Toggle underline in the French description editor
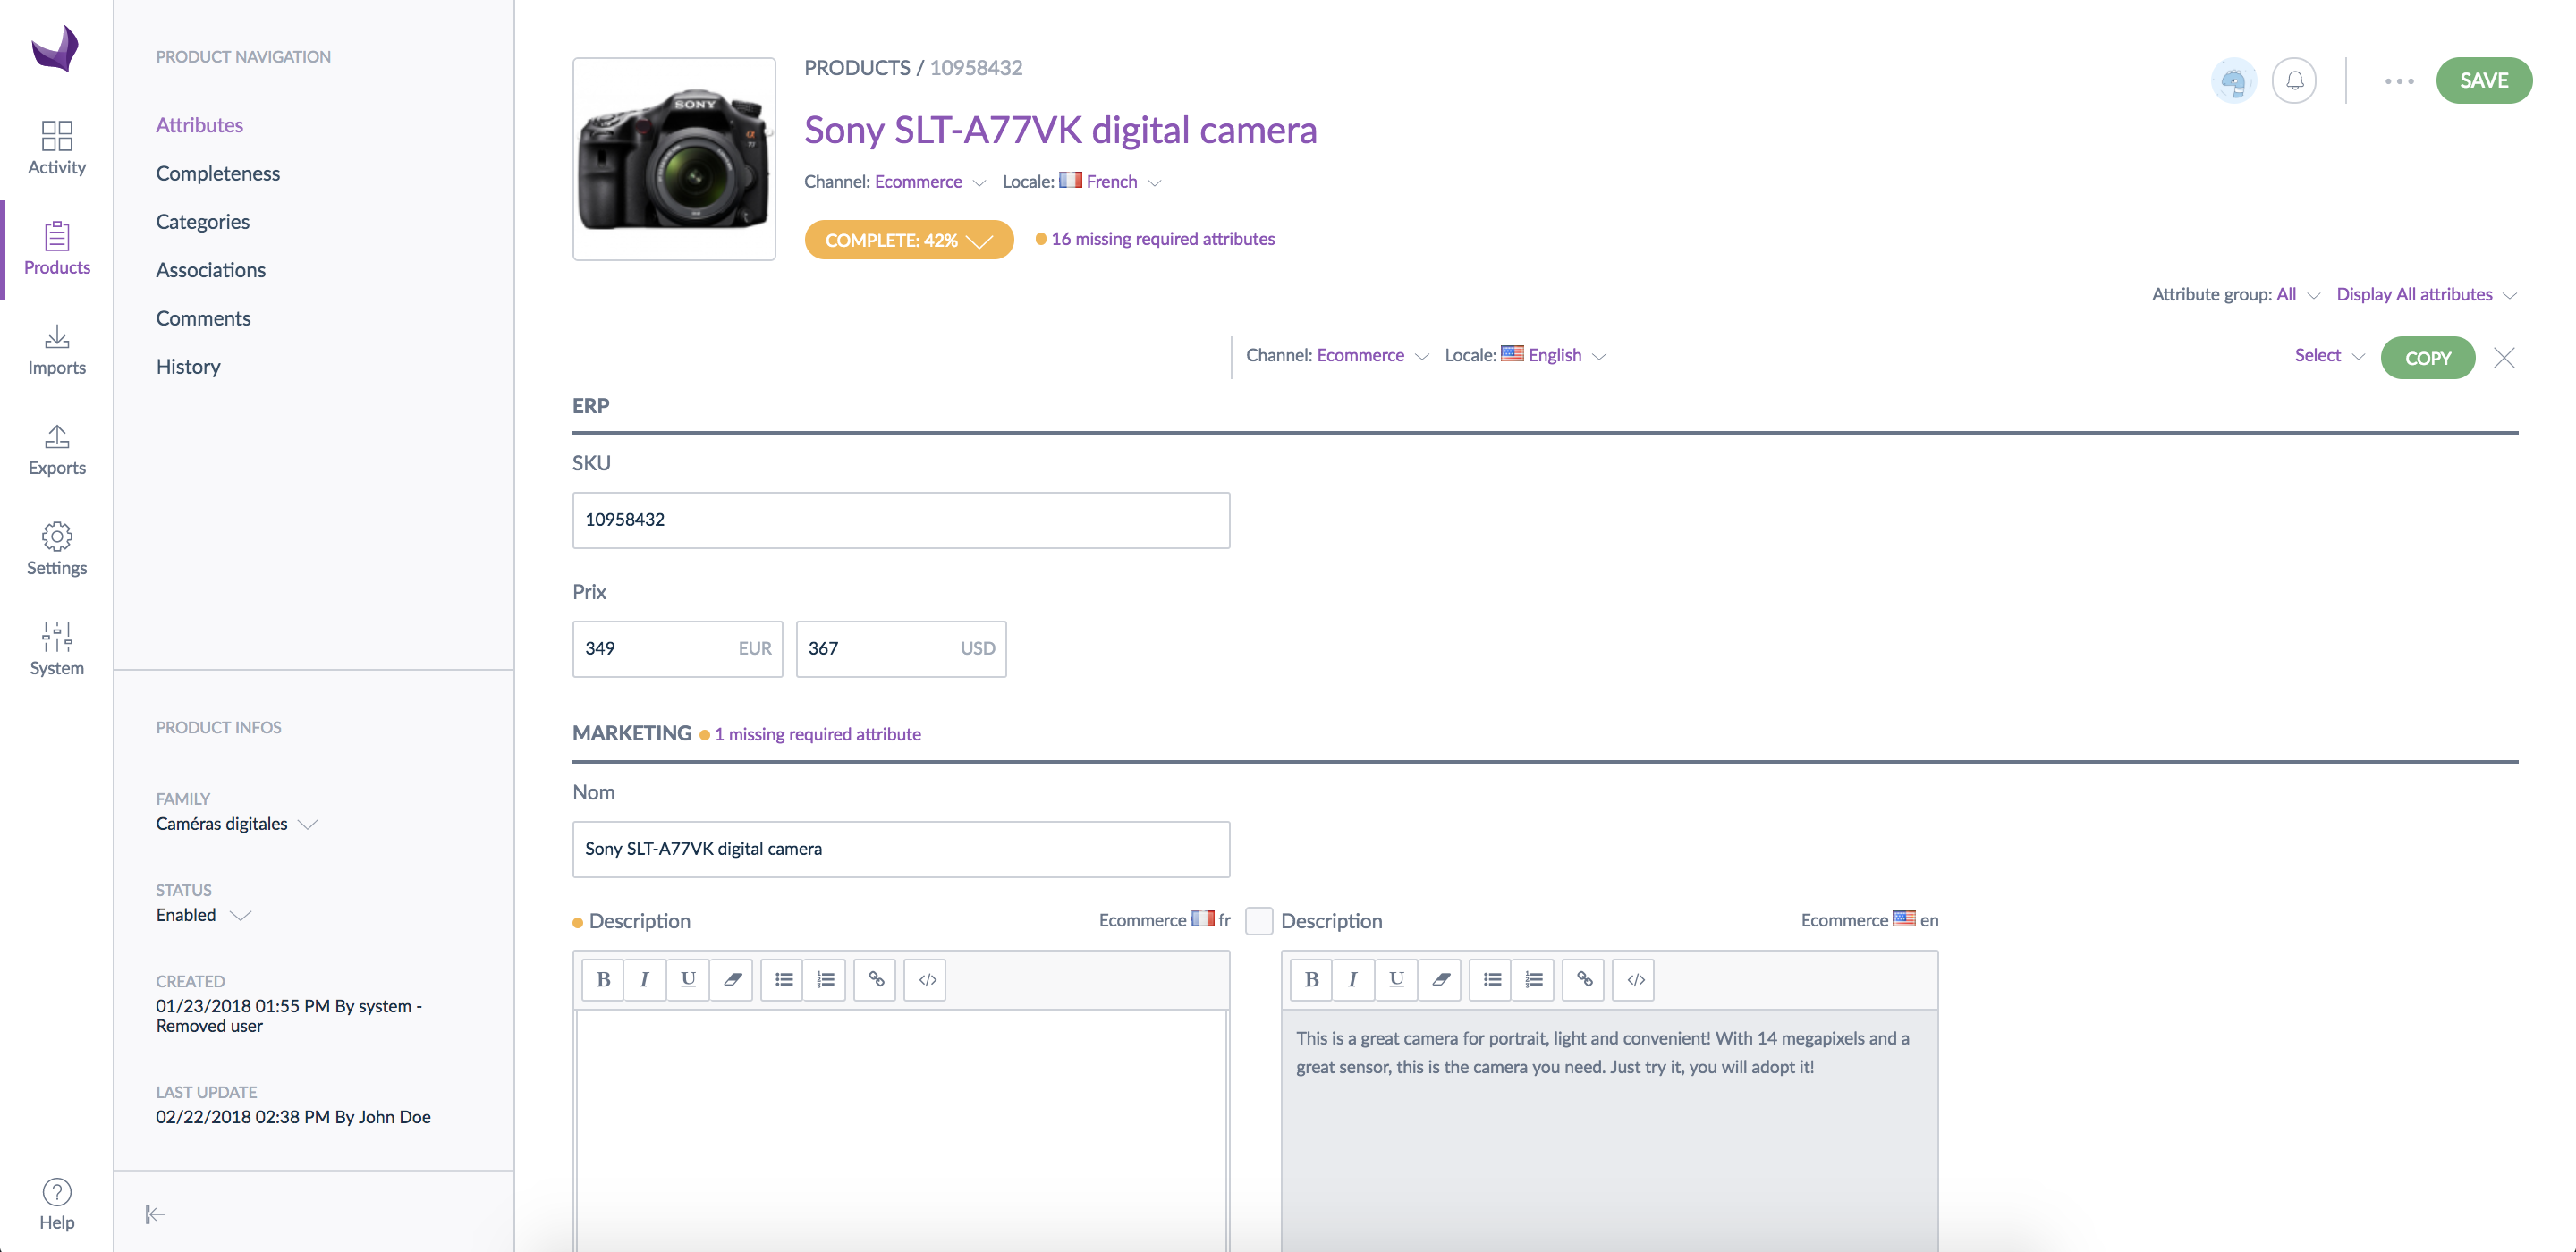This screenshot has height=1252, width=2576. coord(687,979)
